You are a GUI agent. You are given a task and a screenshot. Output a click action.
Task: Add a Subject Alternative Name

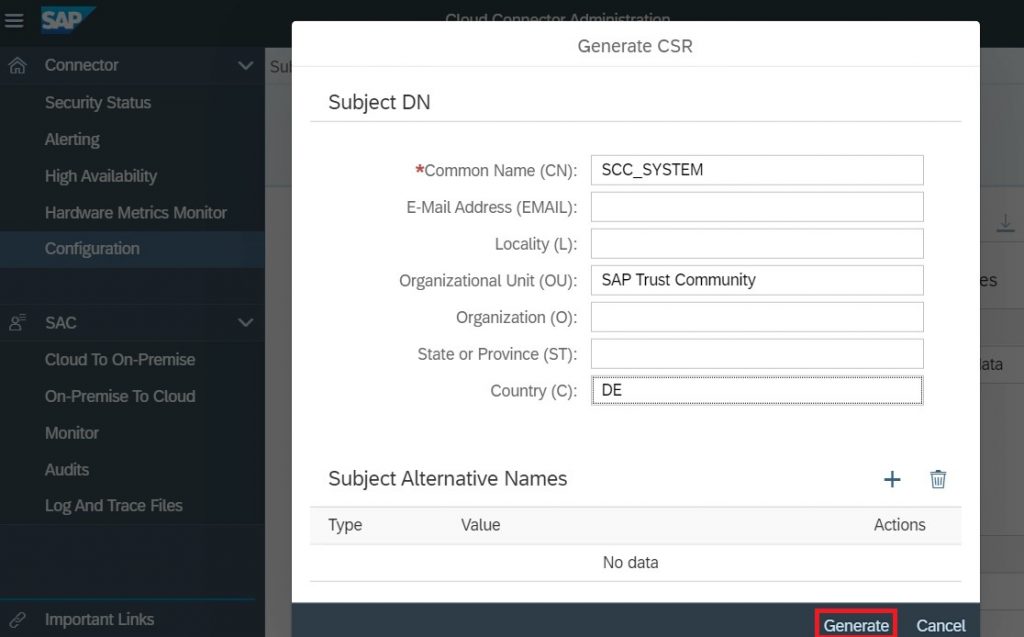click(x=892, y=480)
